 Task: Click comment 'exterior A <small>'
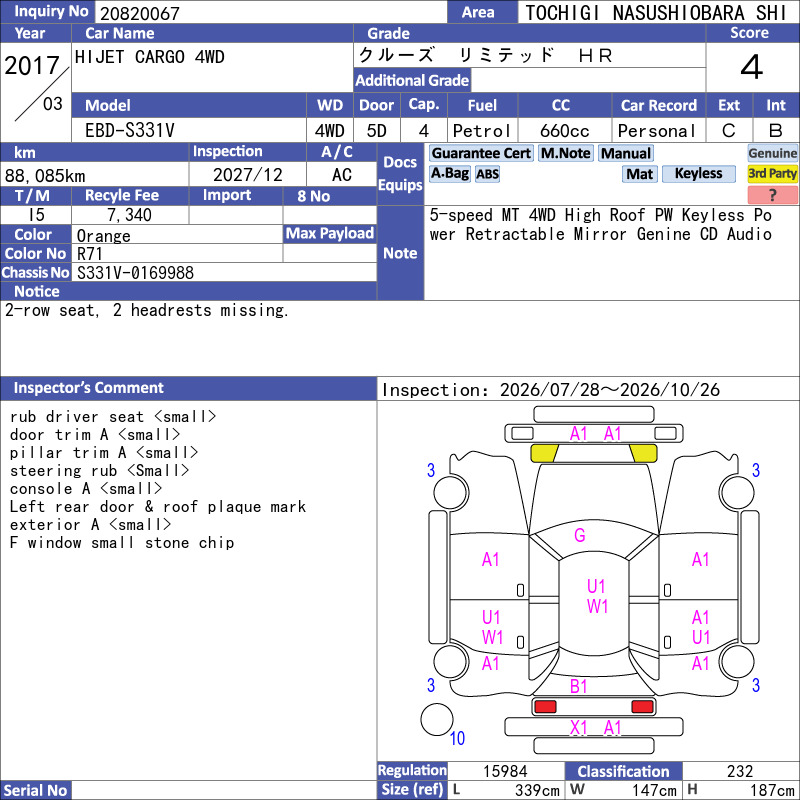click(x=90, y=524)
